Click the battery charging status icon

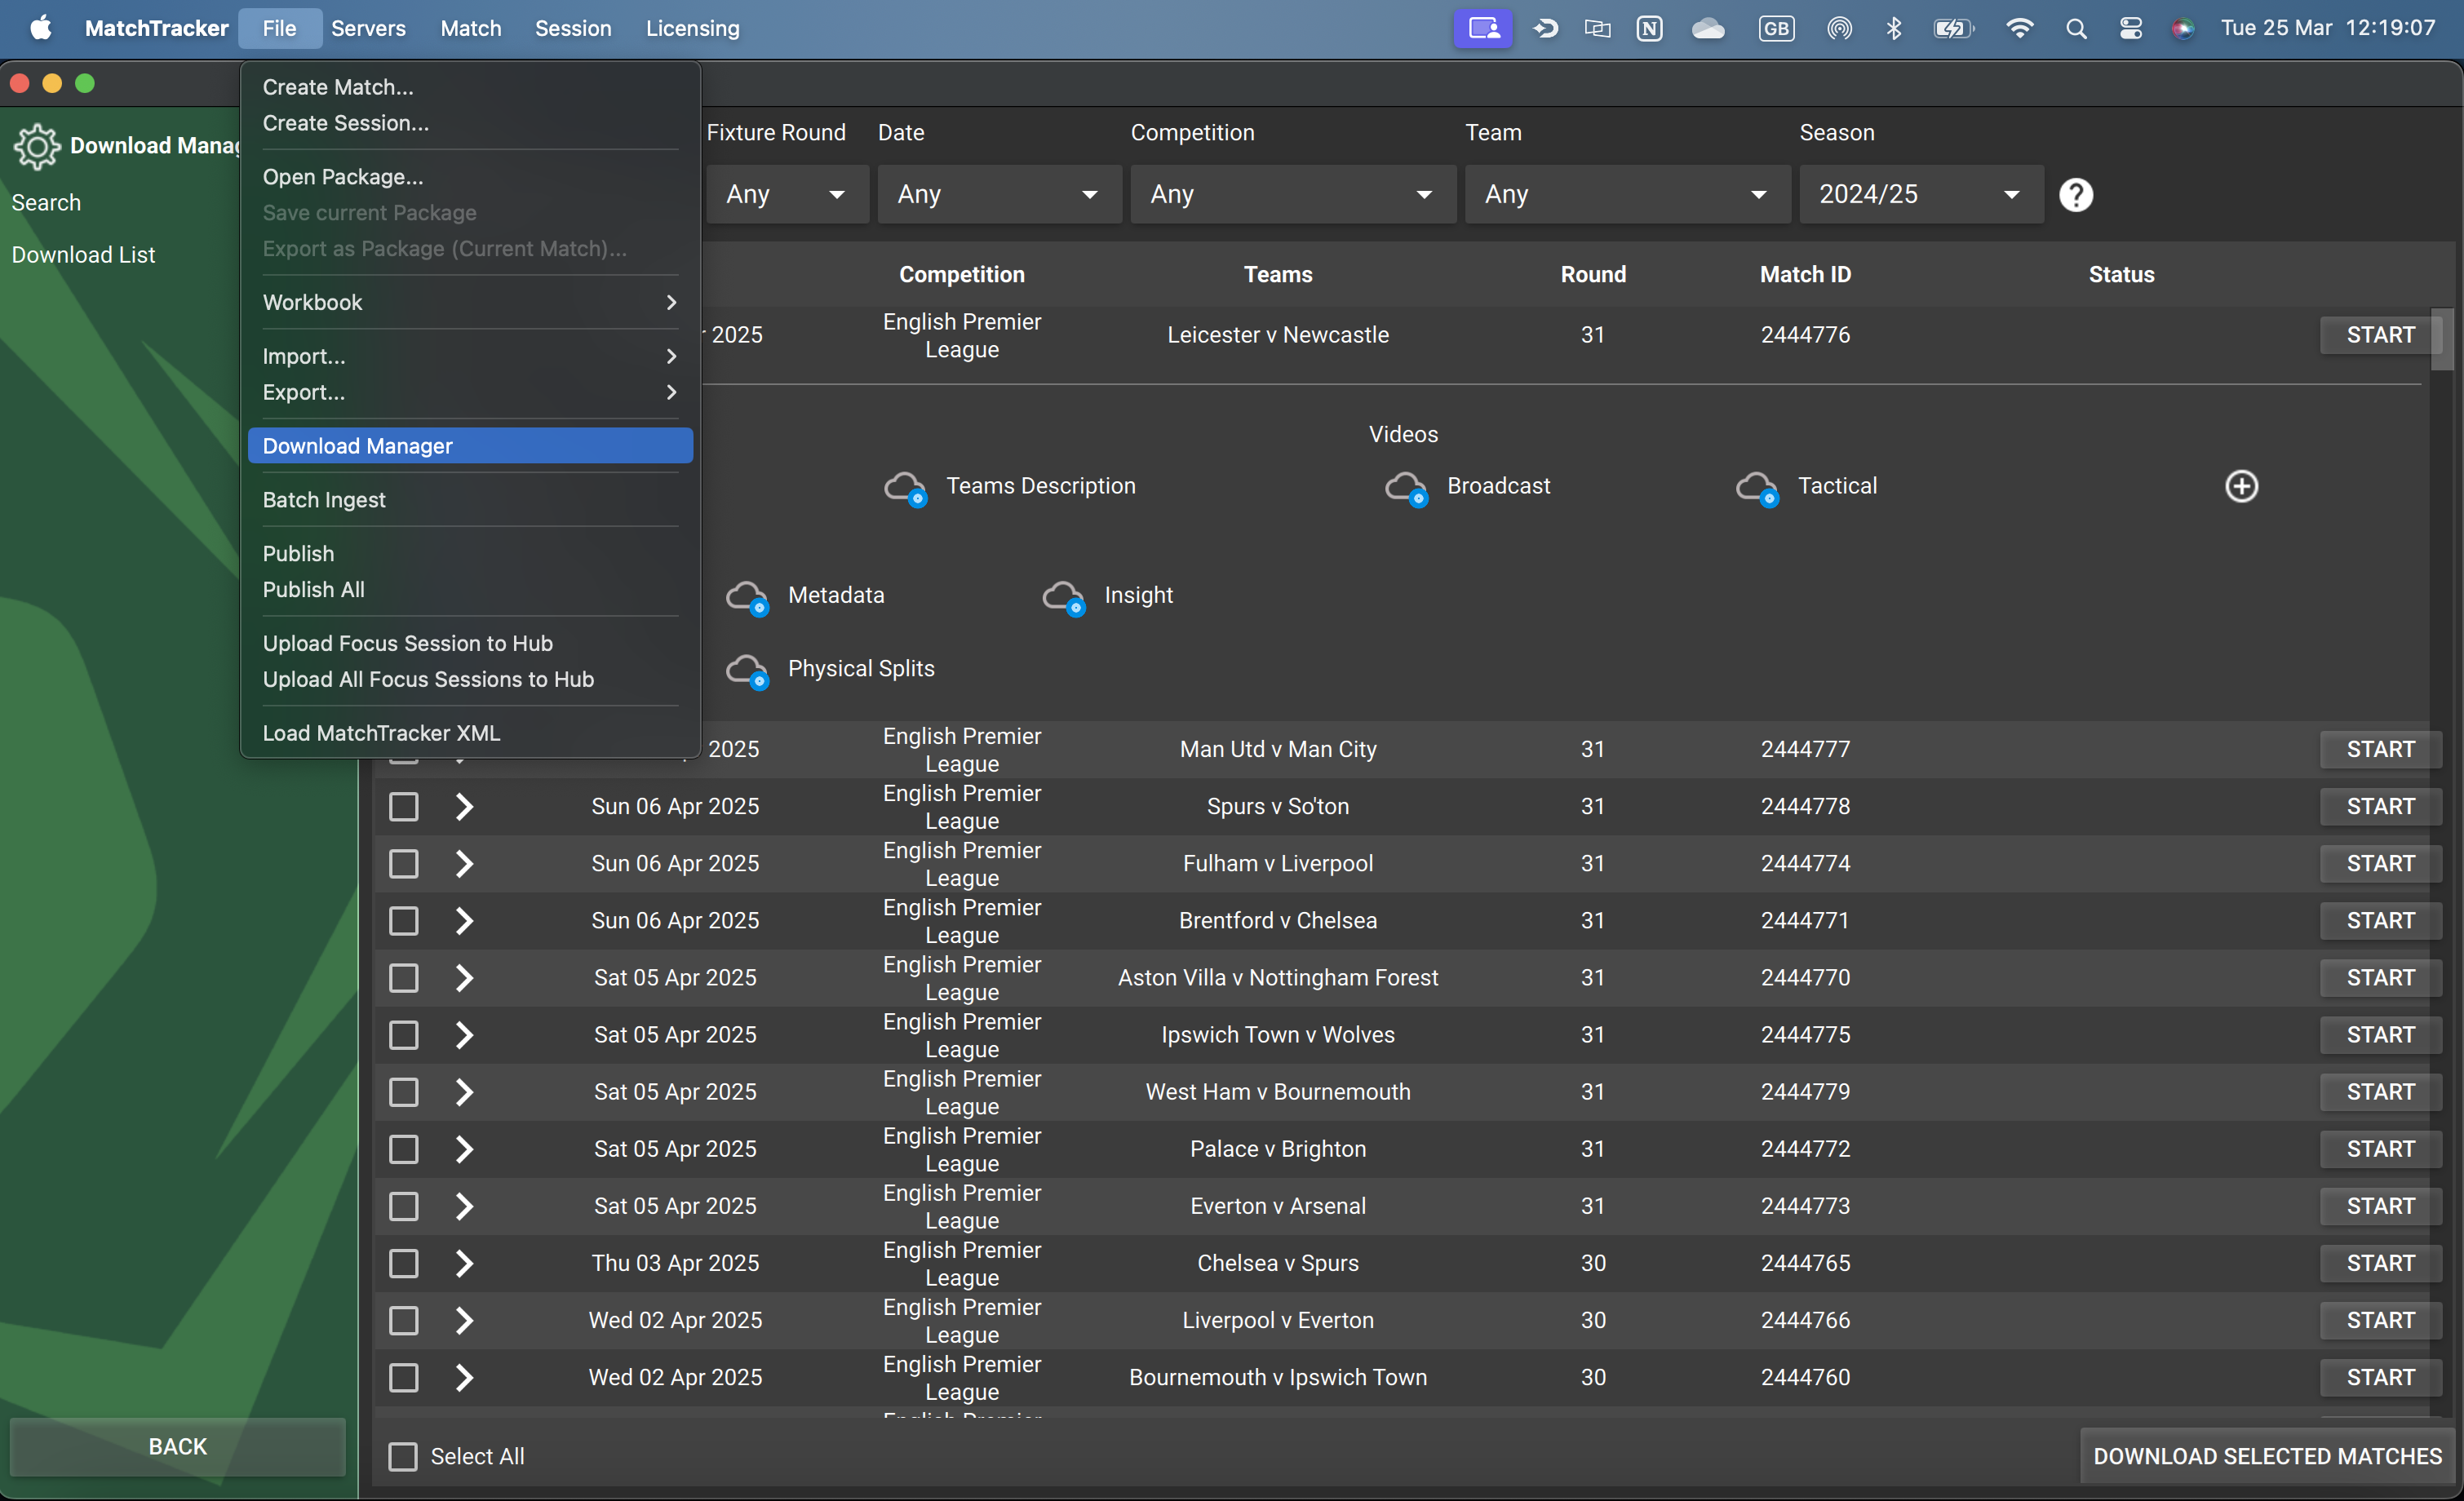point(1953,28)
